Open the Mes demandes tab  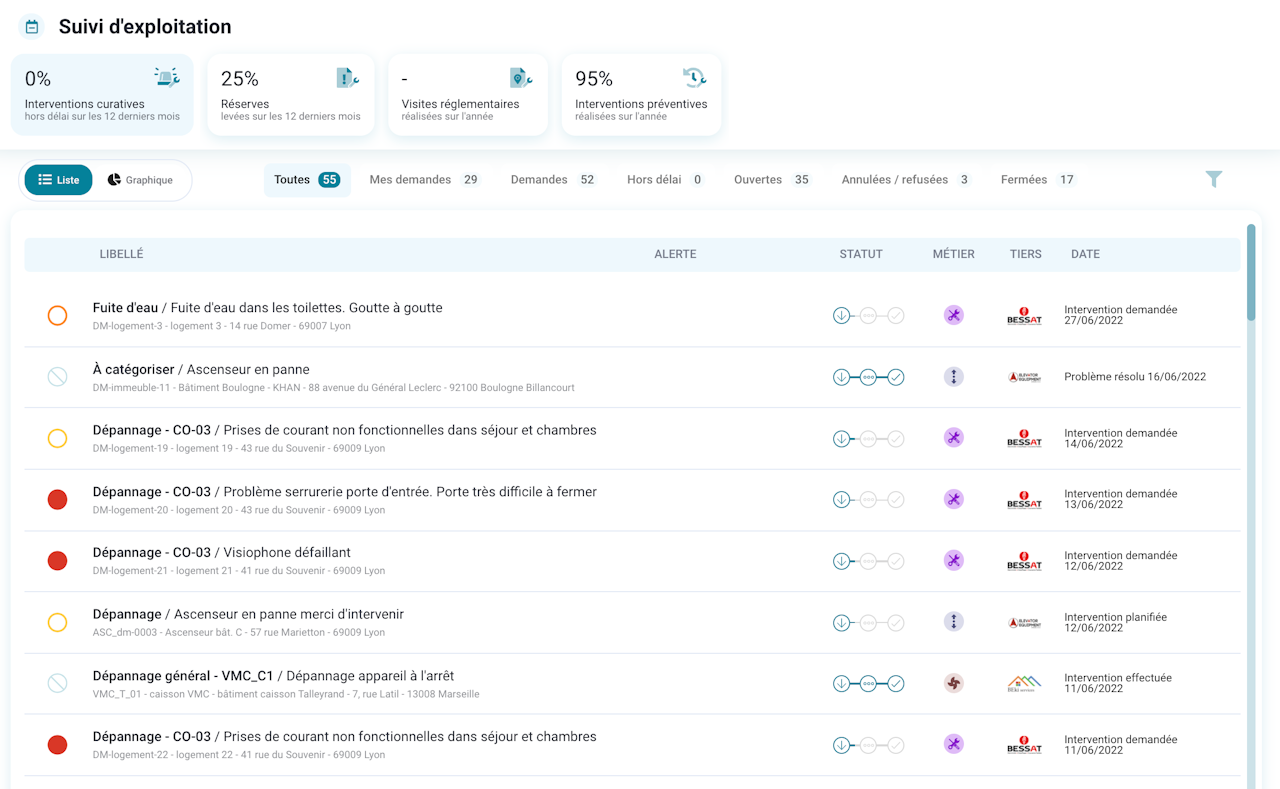tap(424, 180)
